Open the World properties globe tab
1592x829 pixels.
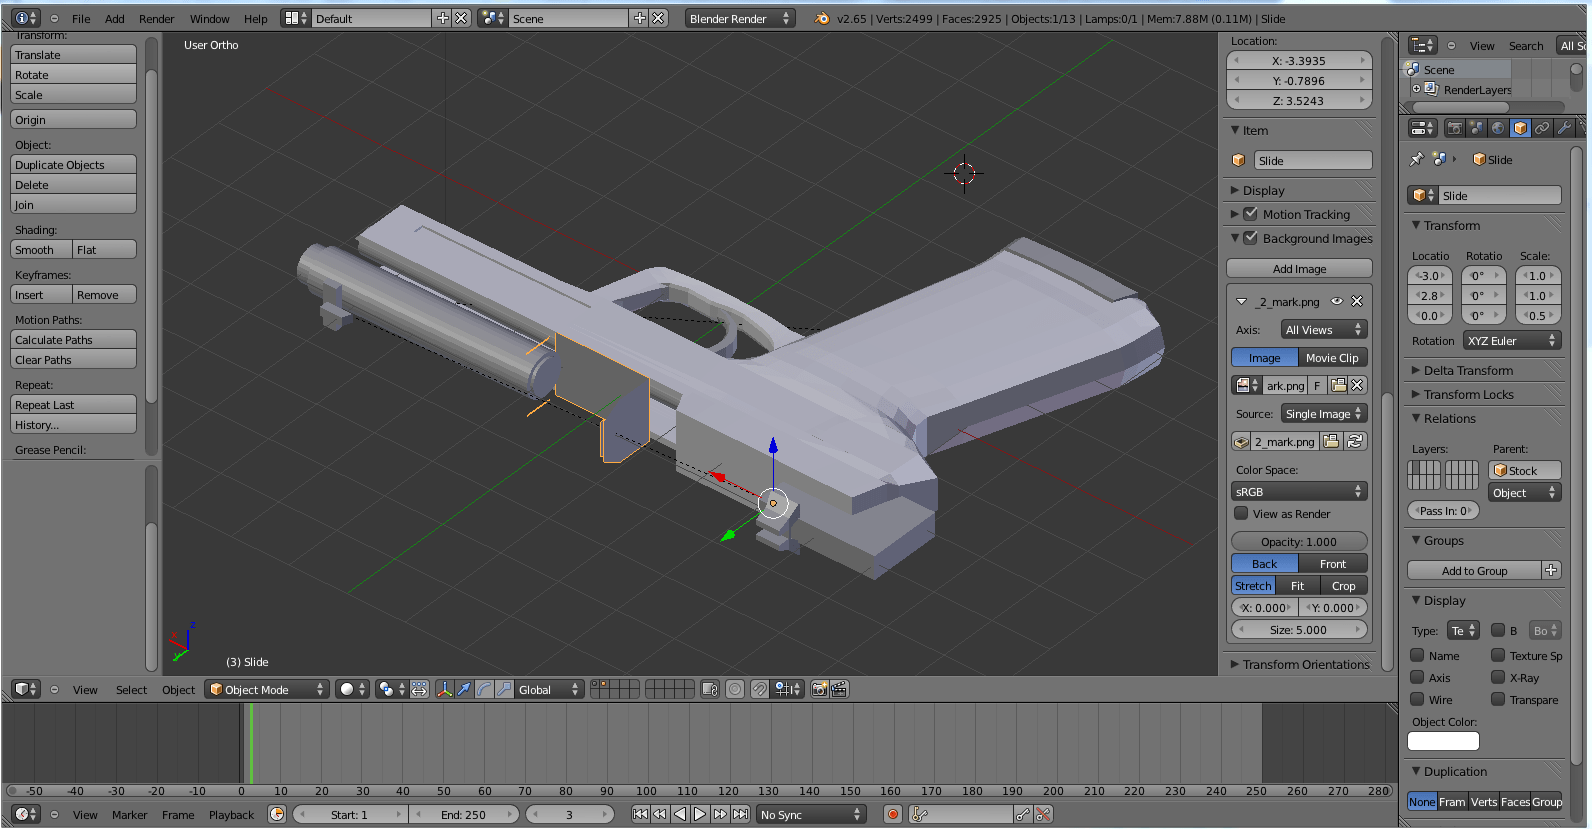[x=1498, y=128]
